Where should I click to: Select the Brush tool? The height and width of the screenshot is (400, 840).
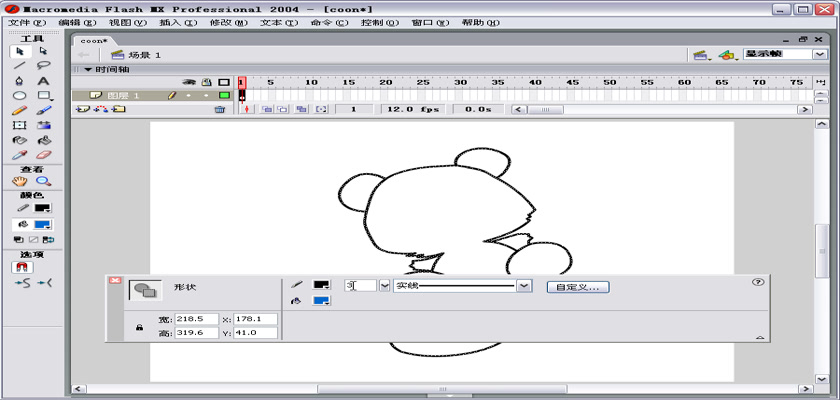(43, 110)
